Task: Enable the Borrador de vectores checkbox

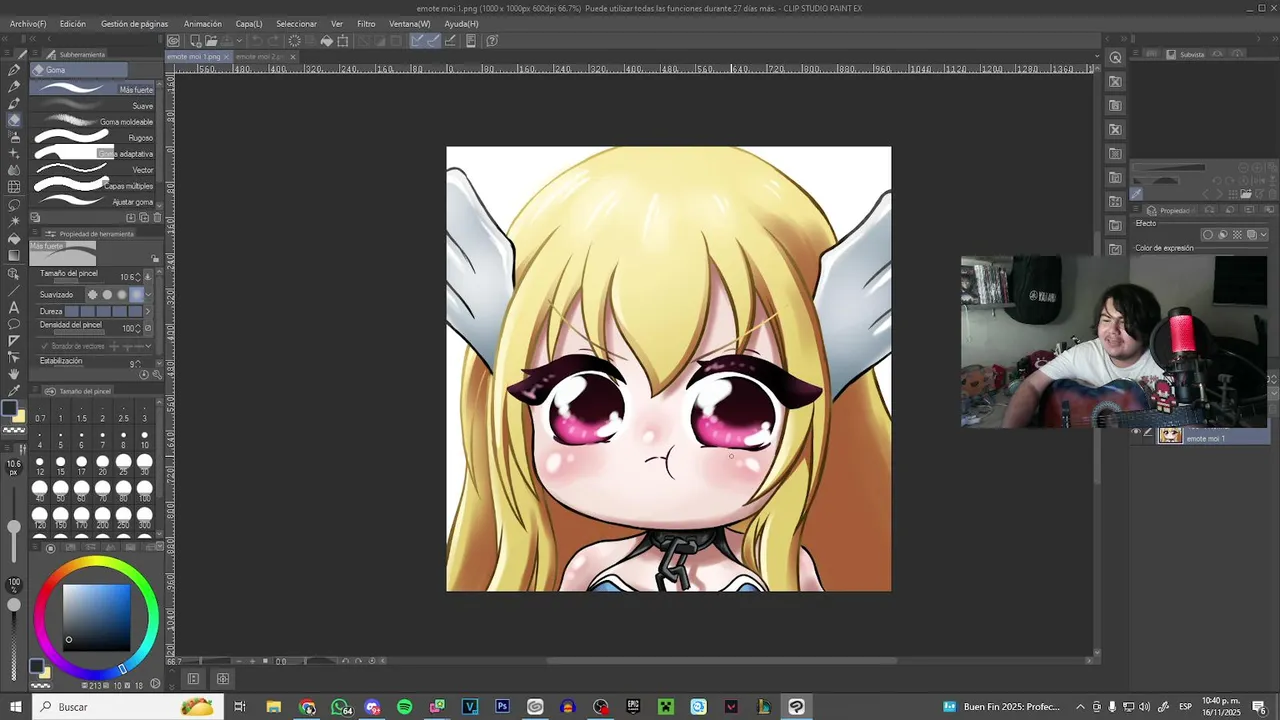Action: pos(44,346)
